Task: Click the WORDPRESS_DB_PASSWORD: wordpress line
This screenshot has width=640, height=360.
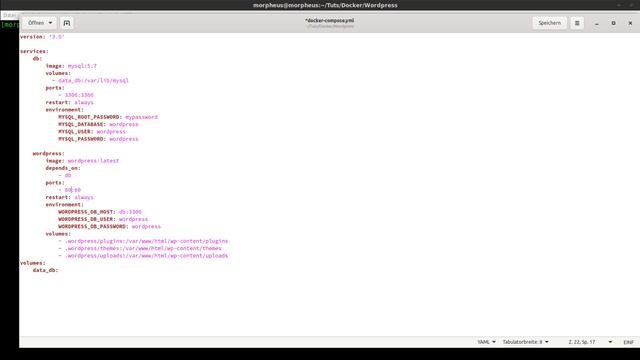Action: tap(109, 227)
